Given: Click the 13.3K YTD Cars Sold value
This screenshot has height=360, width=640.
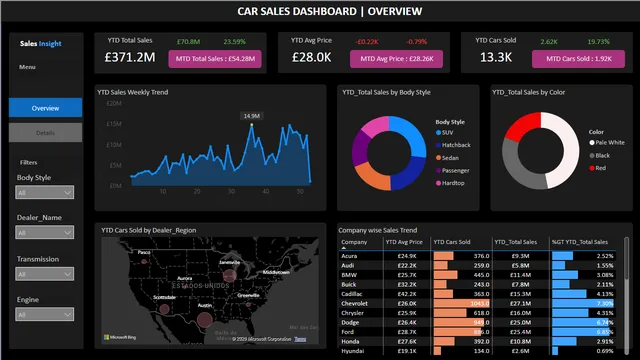Looking at the screenshot, I should click(496, 57).
